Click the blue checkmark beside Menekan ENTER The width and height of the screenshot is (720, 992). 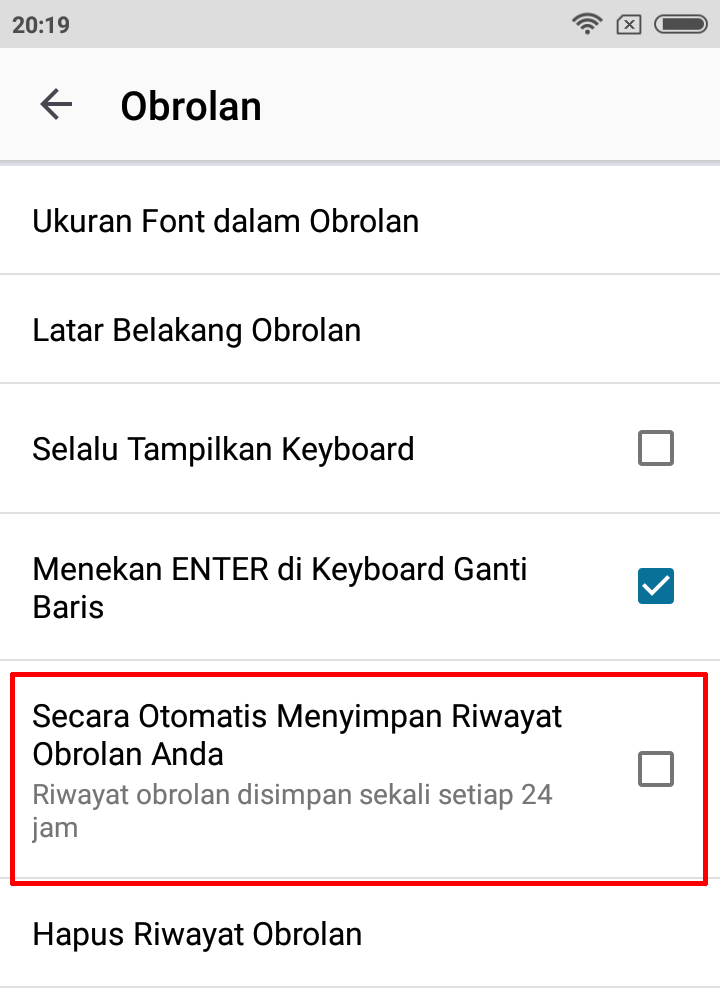[x=656, y=587]
